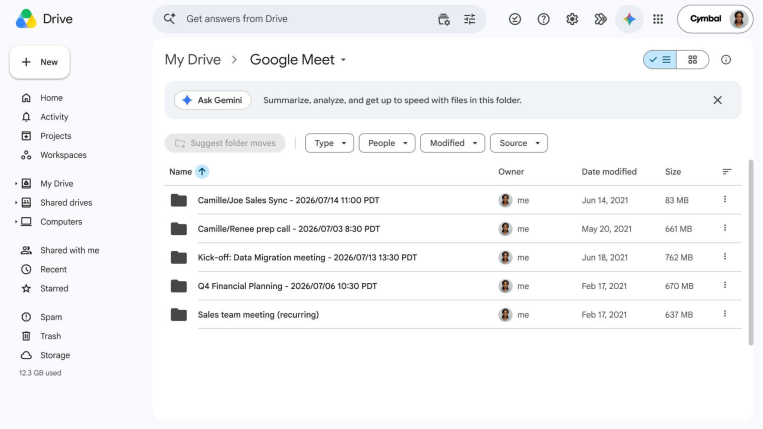Click the 12.3 GB used storage link

coord(40,373)
